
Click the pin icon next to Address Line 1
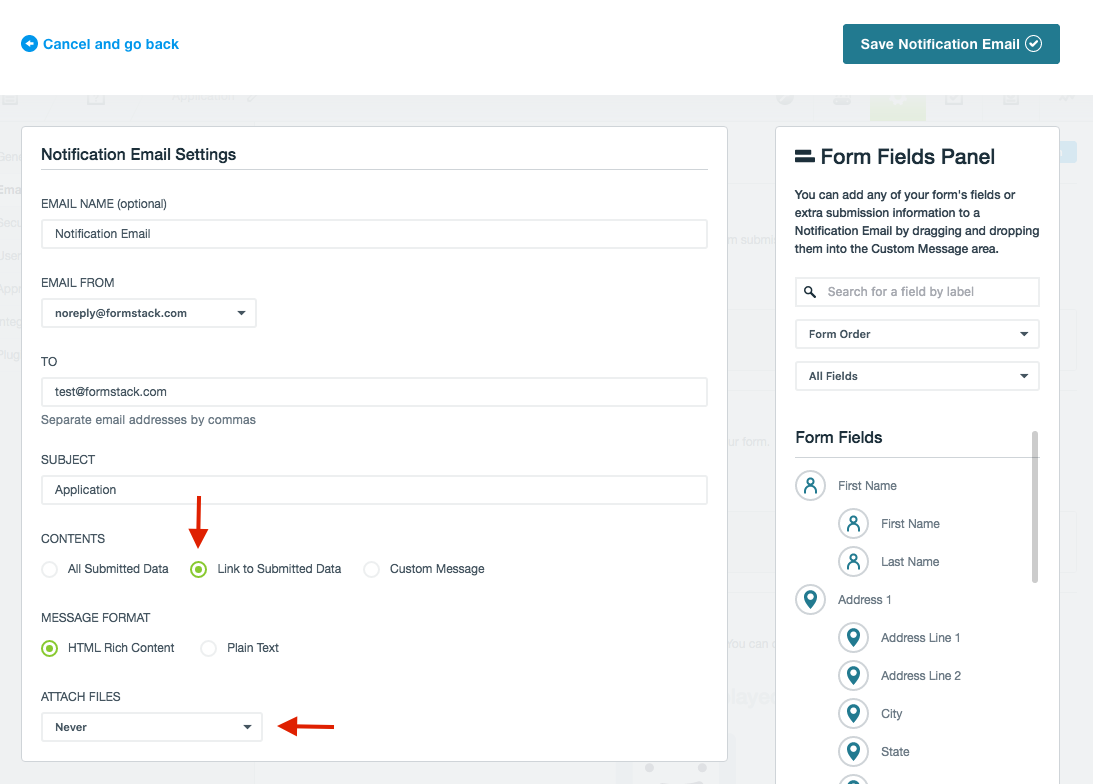point(853,638)
